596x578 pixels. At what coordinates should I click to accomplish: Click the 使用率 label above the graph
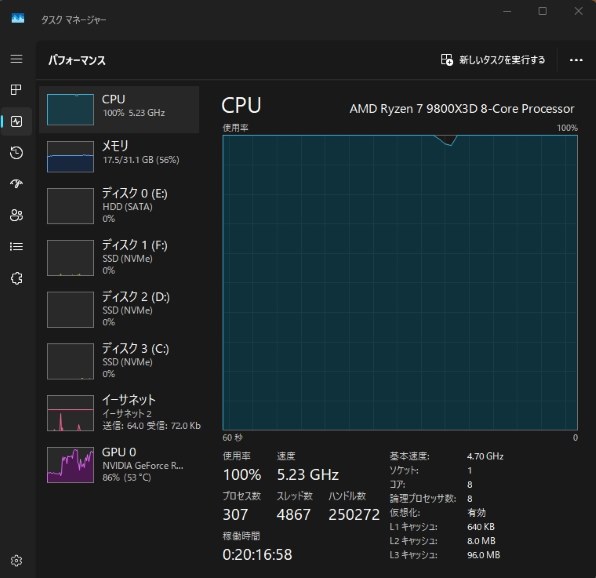[236, 128]
